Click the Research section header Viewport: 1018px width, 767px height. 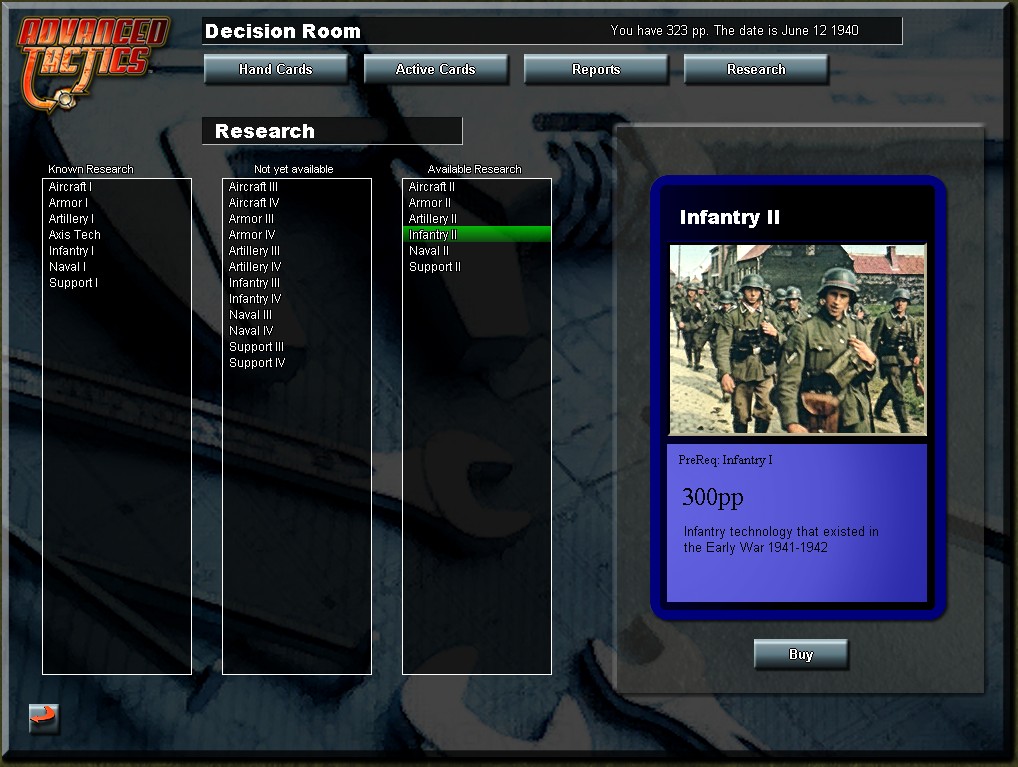pos(332,131)
